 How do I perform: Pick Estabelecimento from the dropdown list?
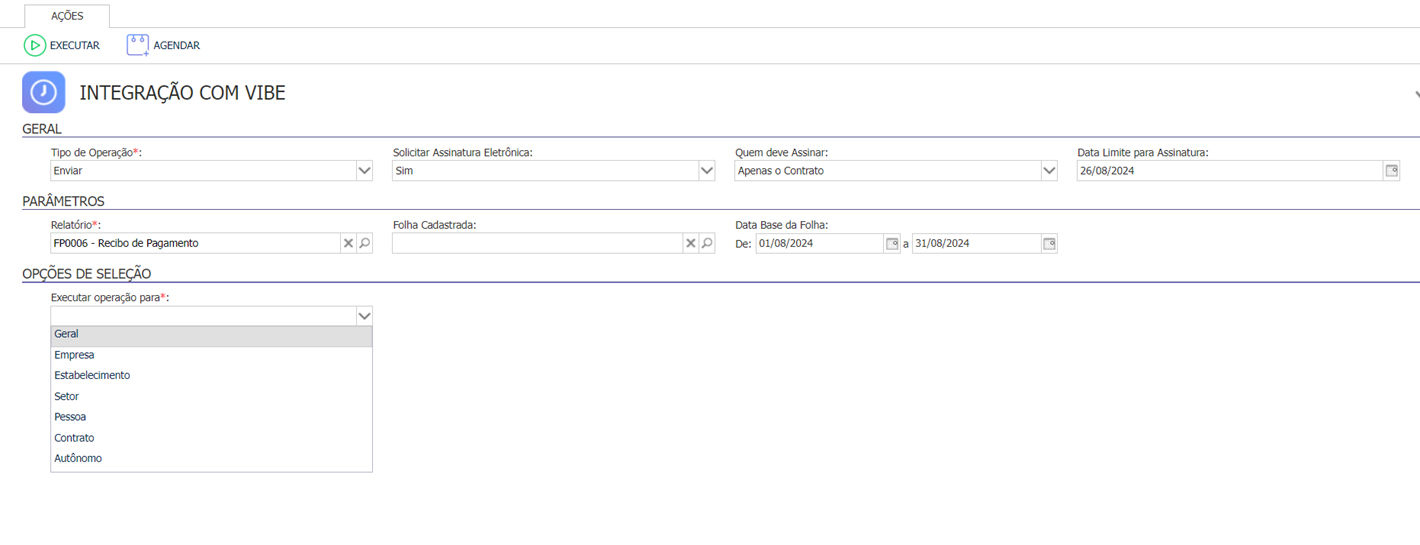click(211, 375)
